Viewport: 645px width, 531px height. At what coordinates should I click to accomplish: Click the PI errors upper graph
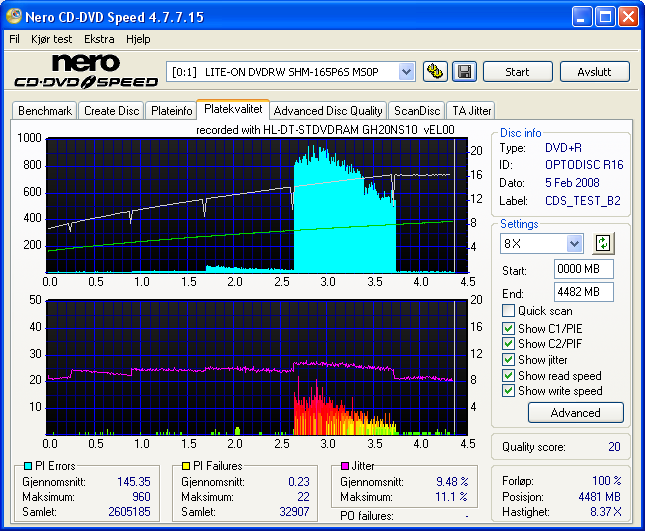click(x=257, y=205)
